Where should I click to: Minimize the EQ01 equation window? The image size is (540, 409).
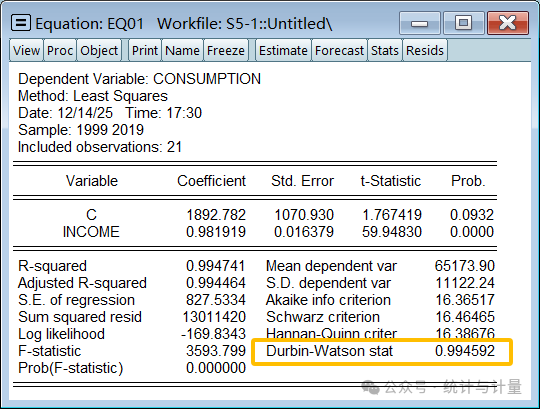click(420, 23)
